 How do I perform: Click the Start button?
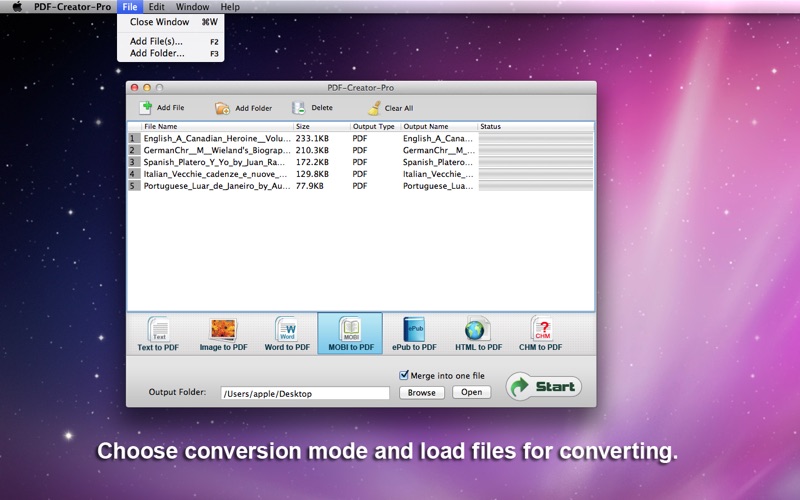point(544,386)
